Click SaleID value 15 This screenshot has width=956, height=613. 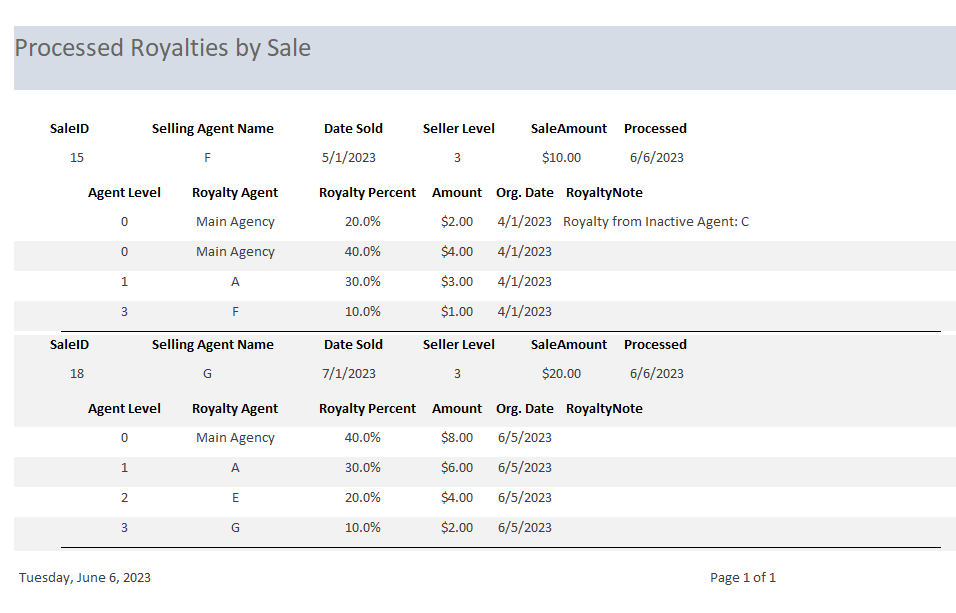tap(77, 157)
